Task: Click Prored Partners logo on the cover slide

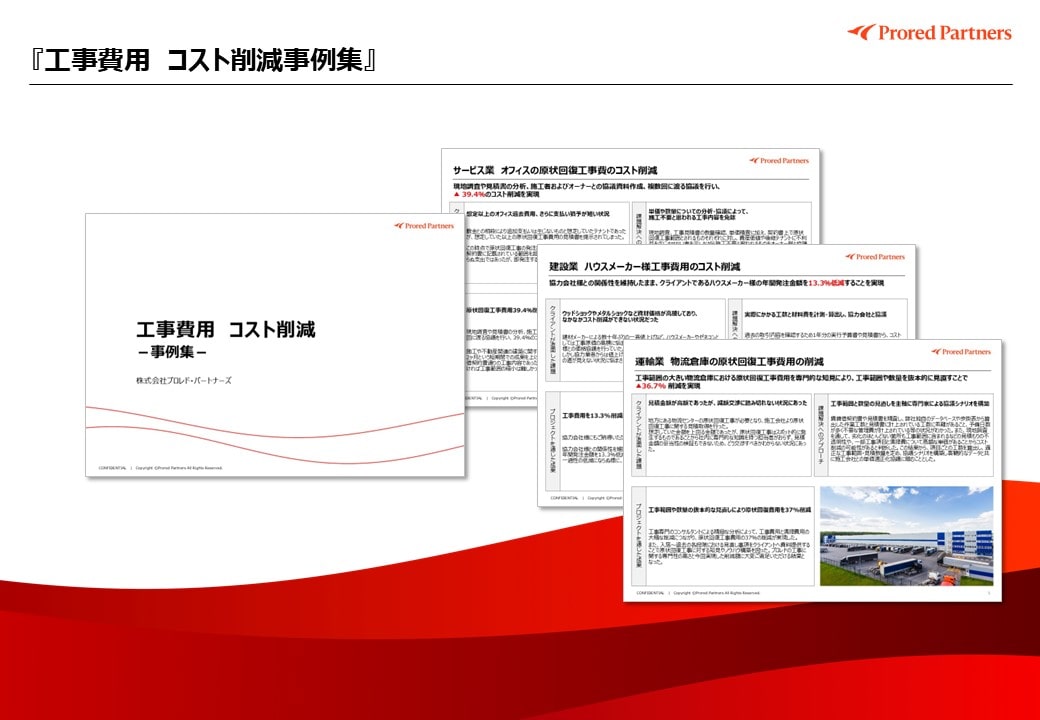Action: (424, 225)
